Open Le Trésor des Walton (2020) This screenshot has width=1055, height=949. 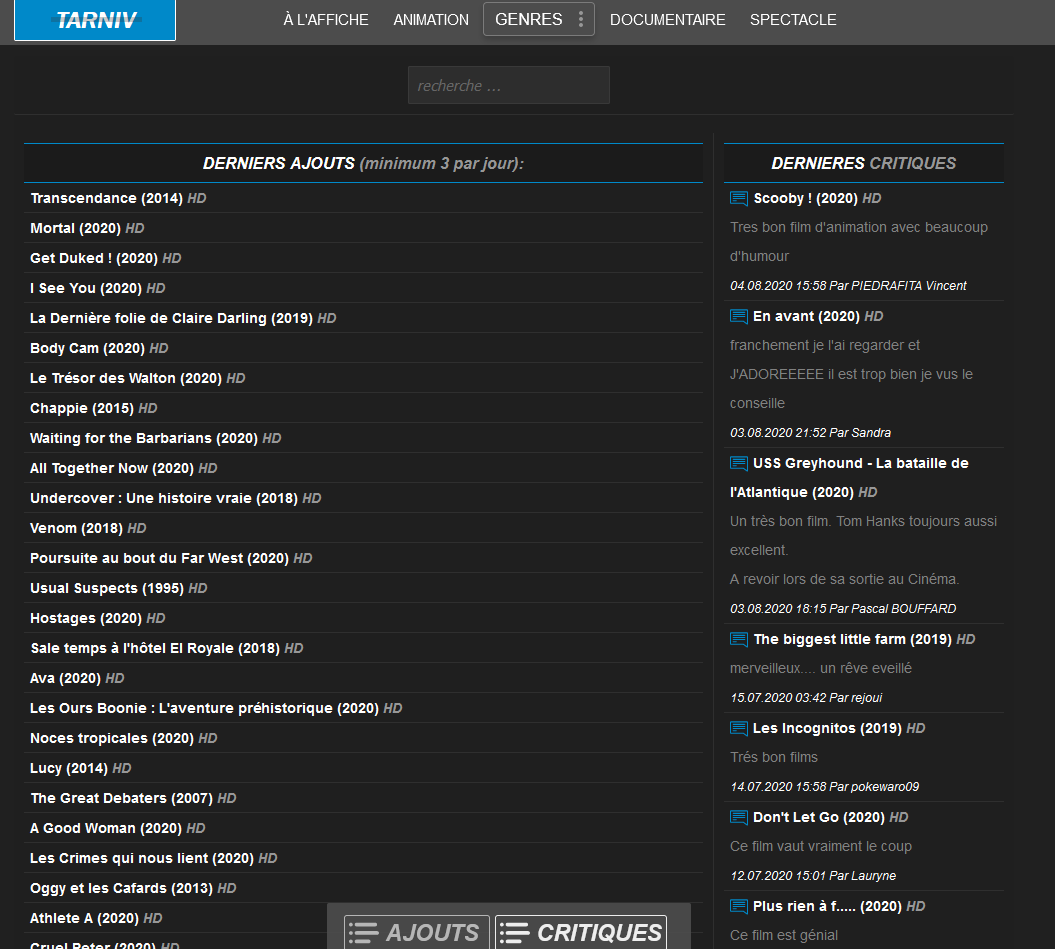137,378
